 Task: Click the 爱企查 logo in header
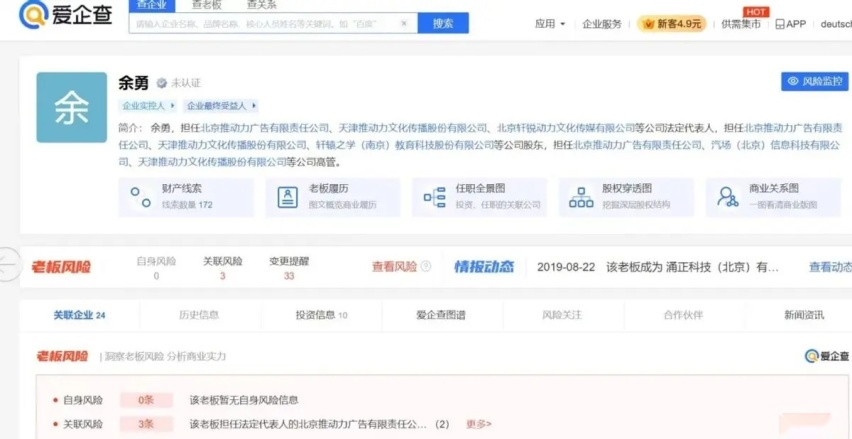click(66, 15)
